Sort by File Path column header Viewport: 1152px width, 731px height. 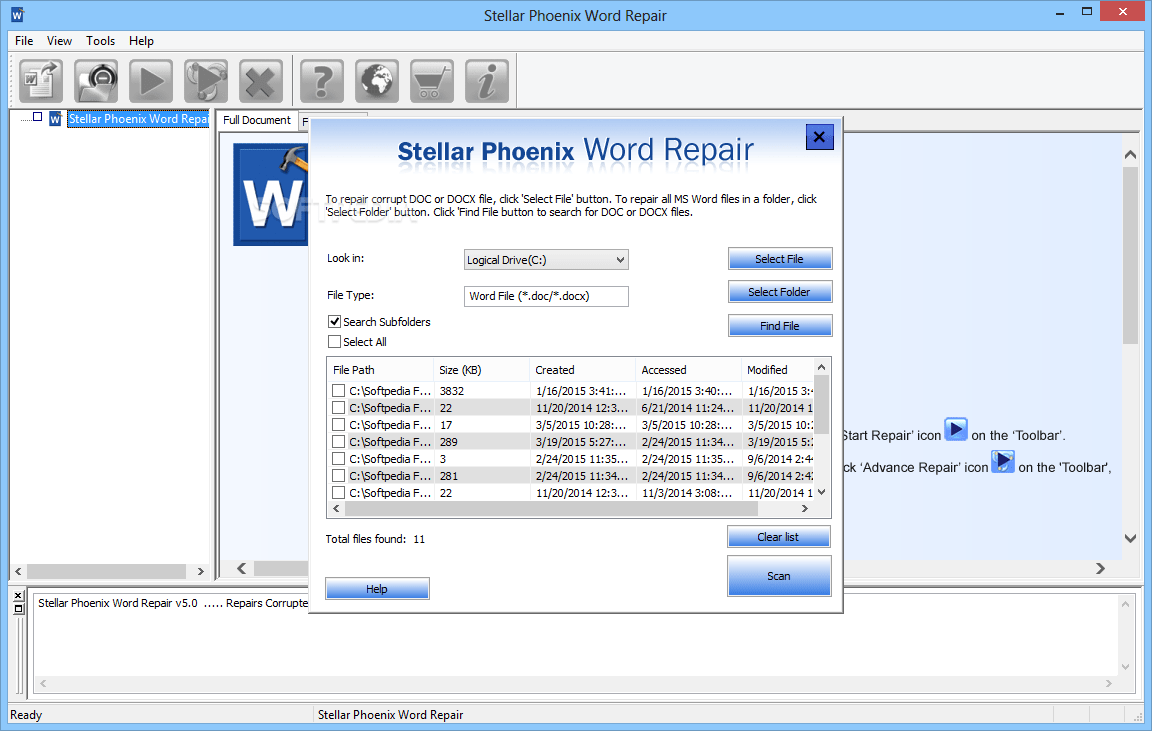click(x=380, y=370)
